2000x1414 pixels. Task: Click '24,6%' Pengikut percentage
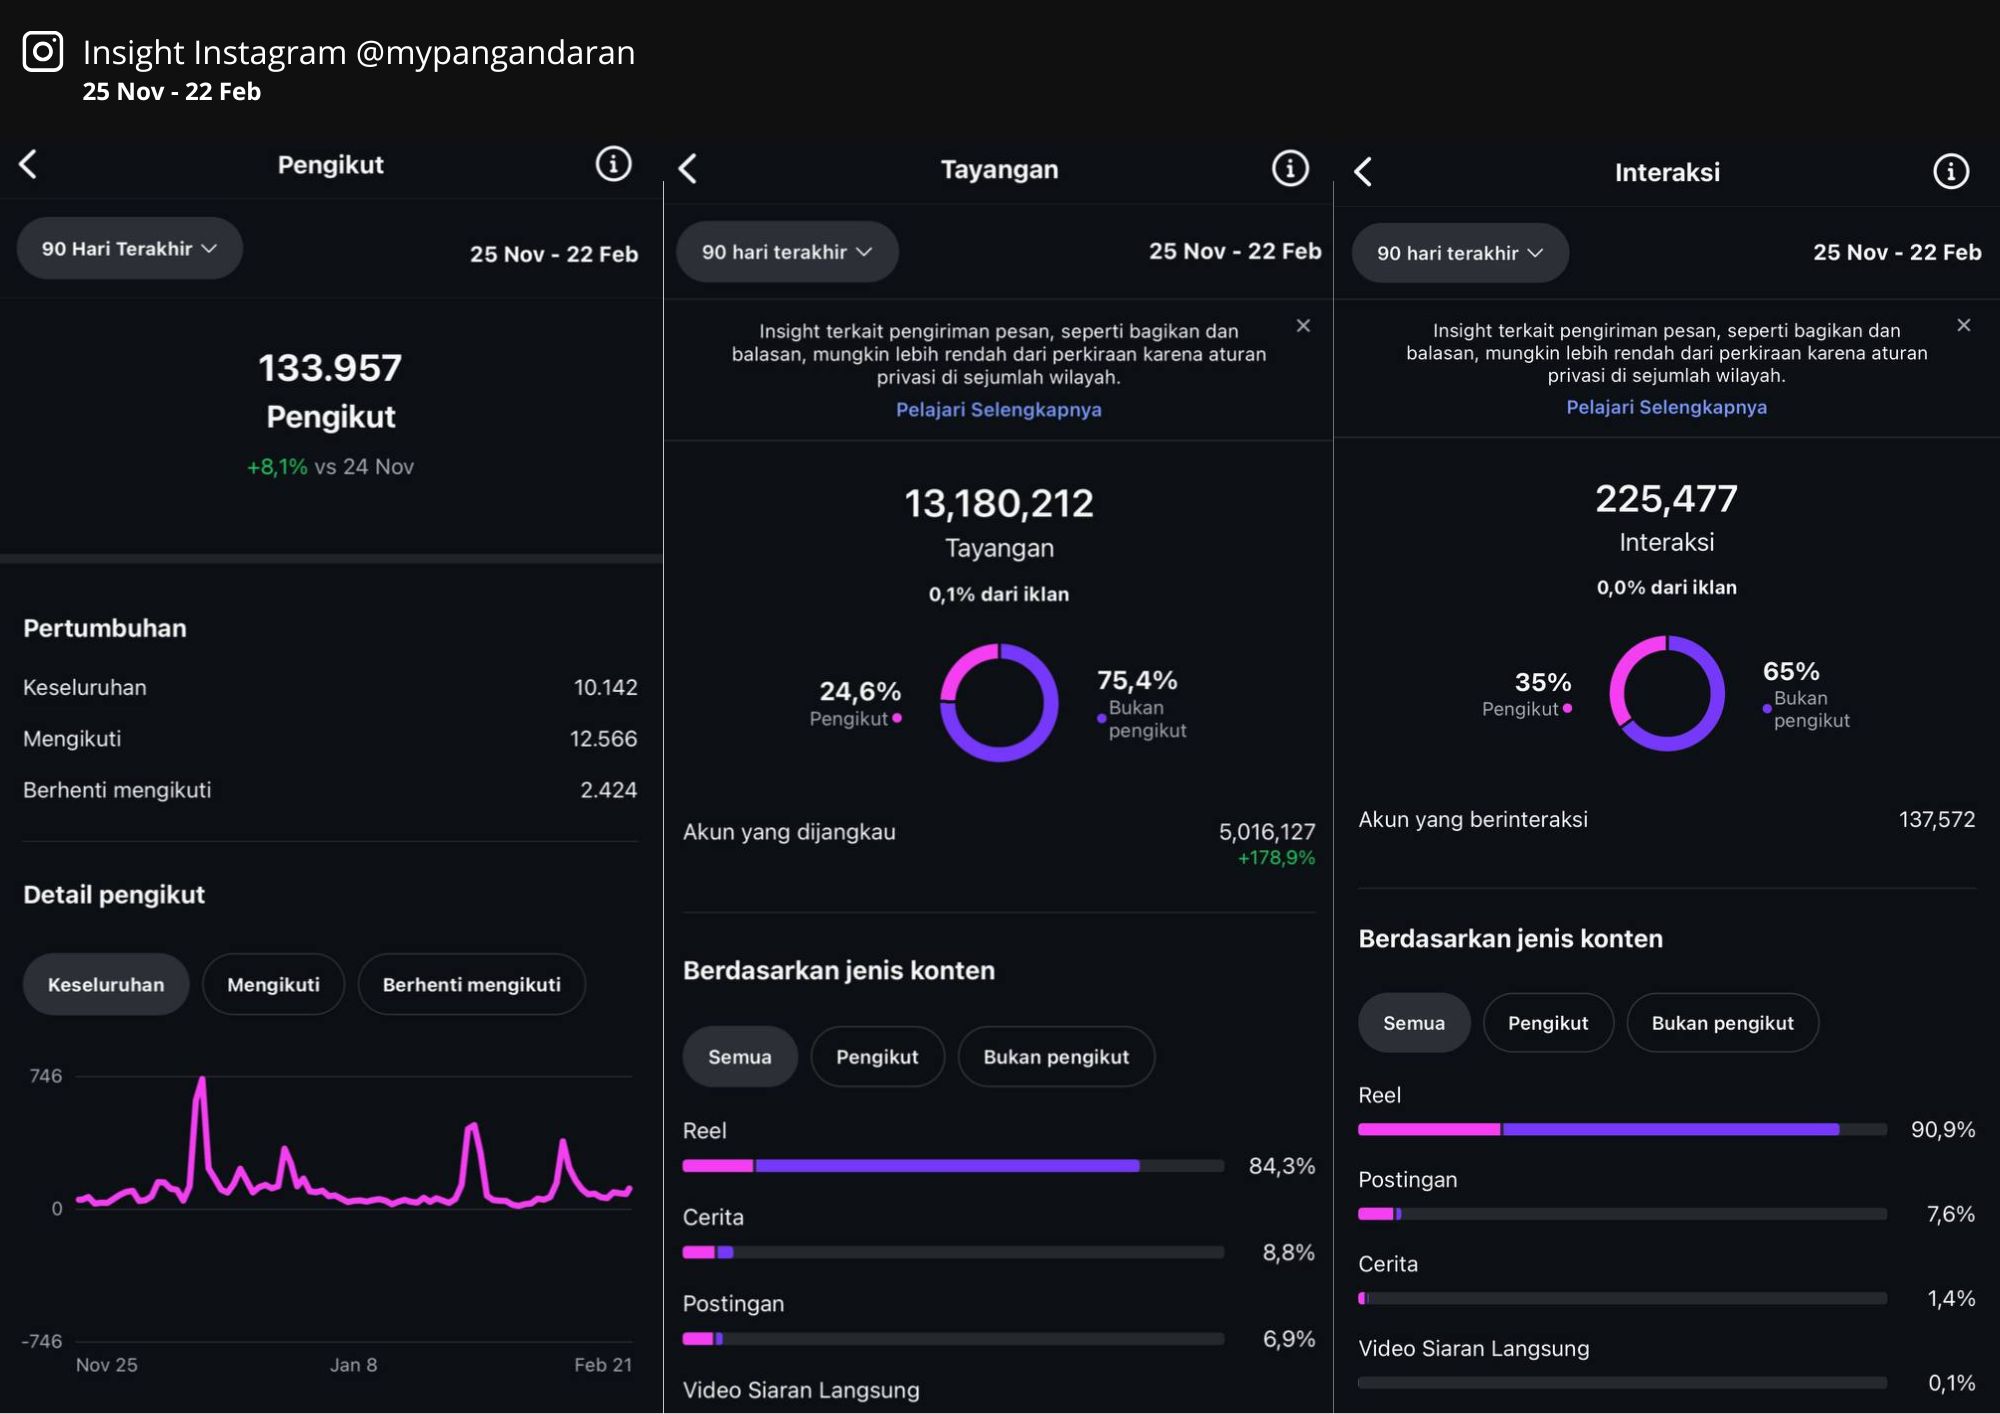click(860, 691)
